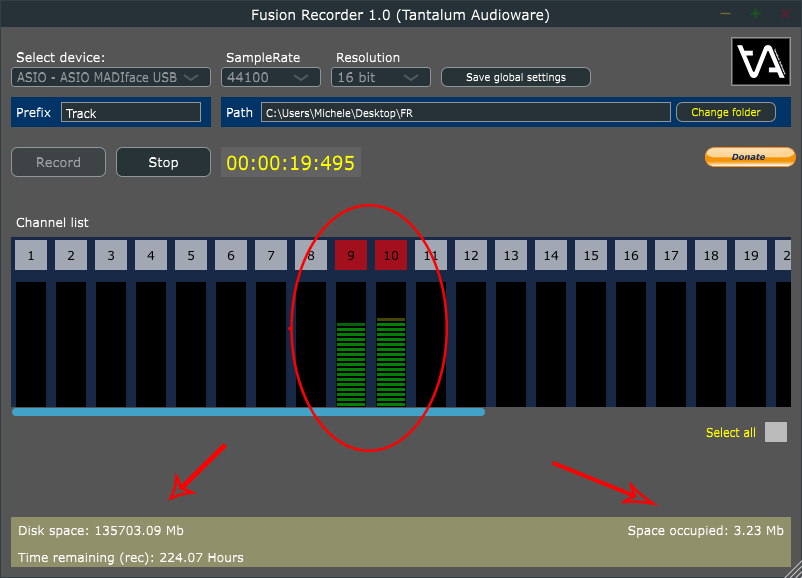Deselect the red channel 10 button
802x578 pixels.
coord(391,255)
